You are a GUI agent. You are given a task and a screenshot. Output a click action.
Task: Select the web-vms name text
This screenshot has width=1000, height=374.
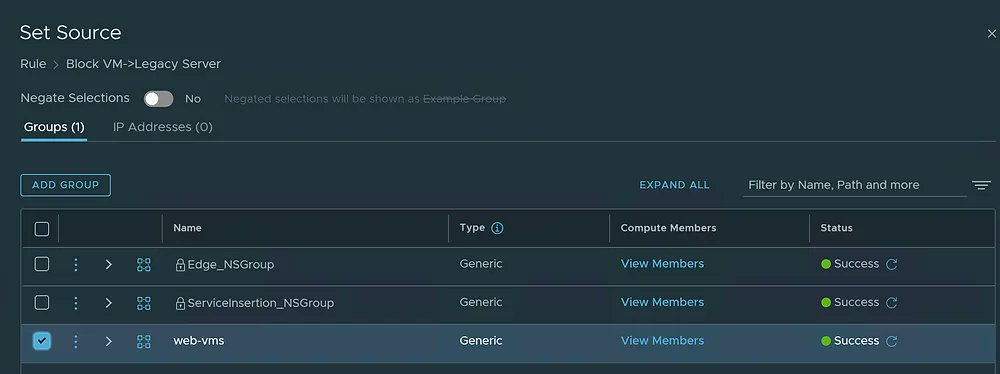(199, 341)
